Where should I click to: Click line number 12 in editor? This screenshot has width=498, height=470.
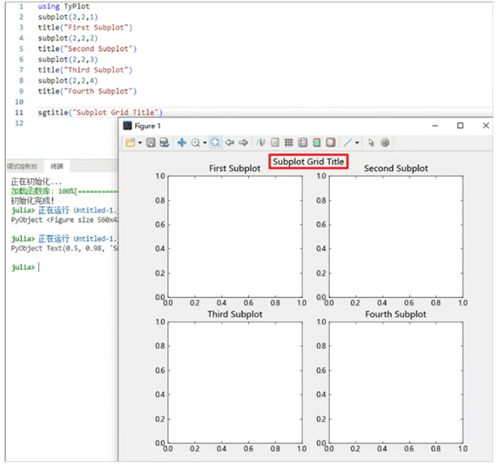pyautogui.click(x=19, y=123)
